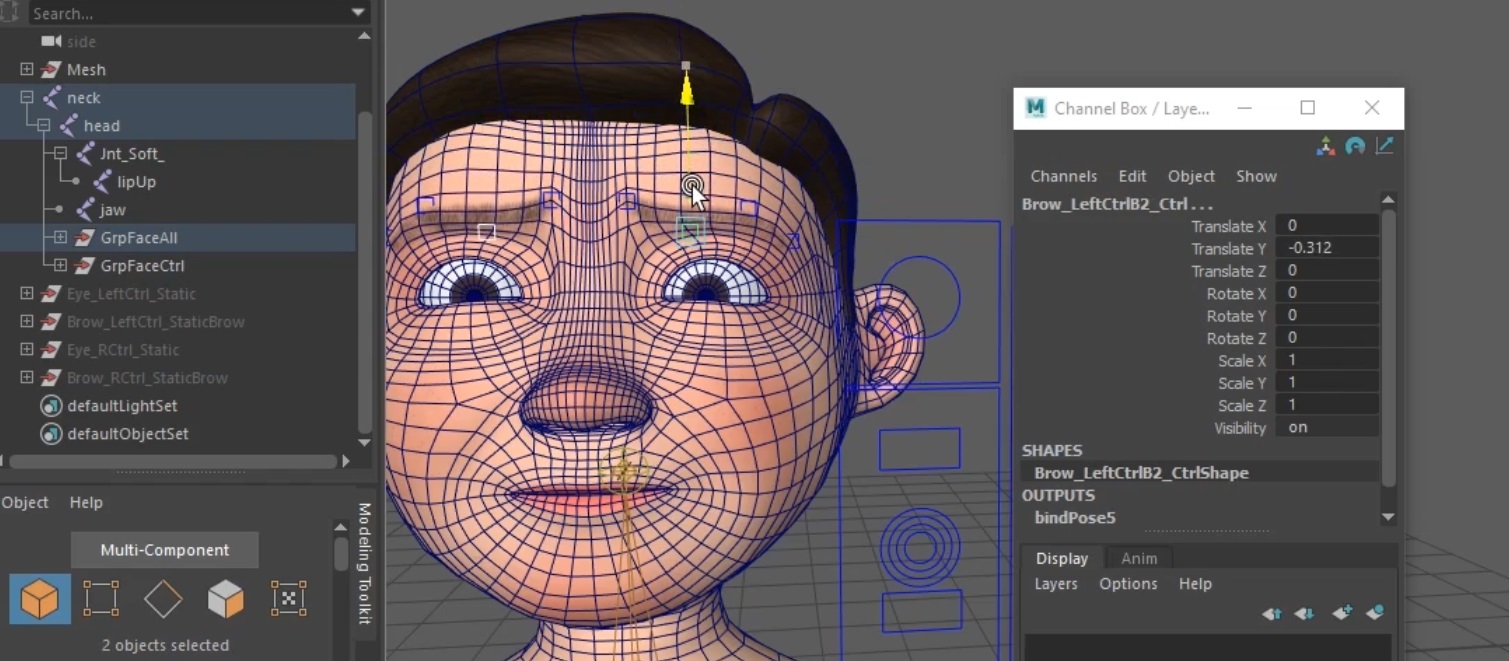Expand the GrpFaceAll group

[x=60, y=238]
